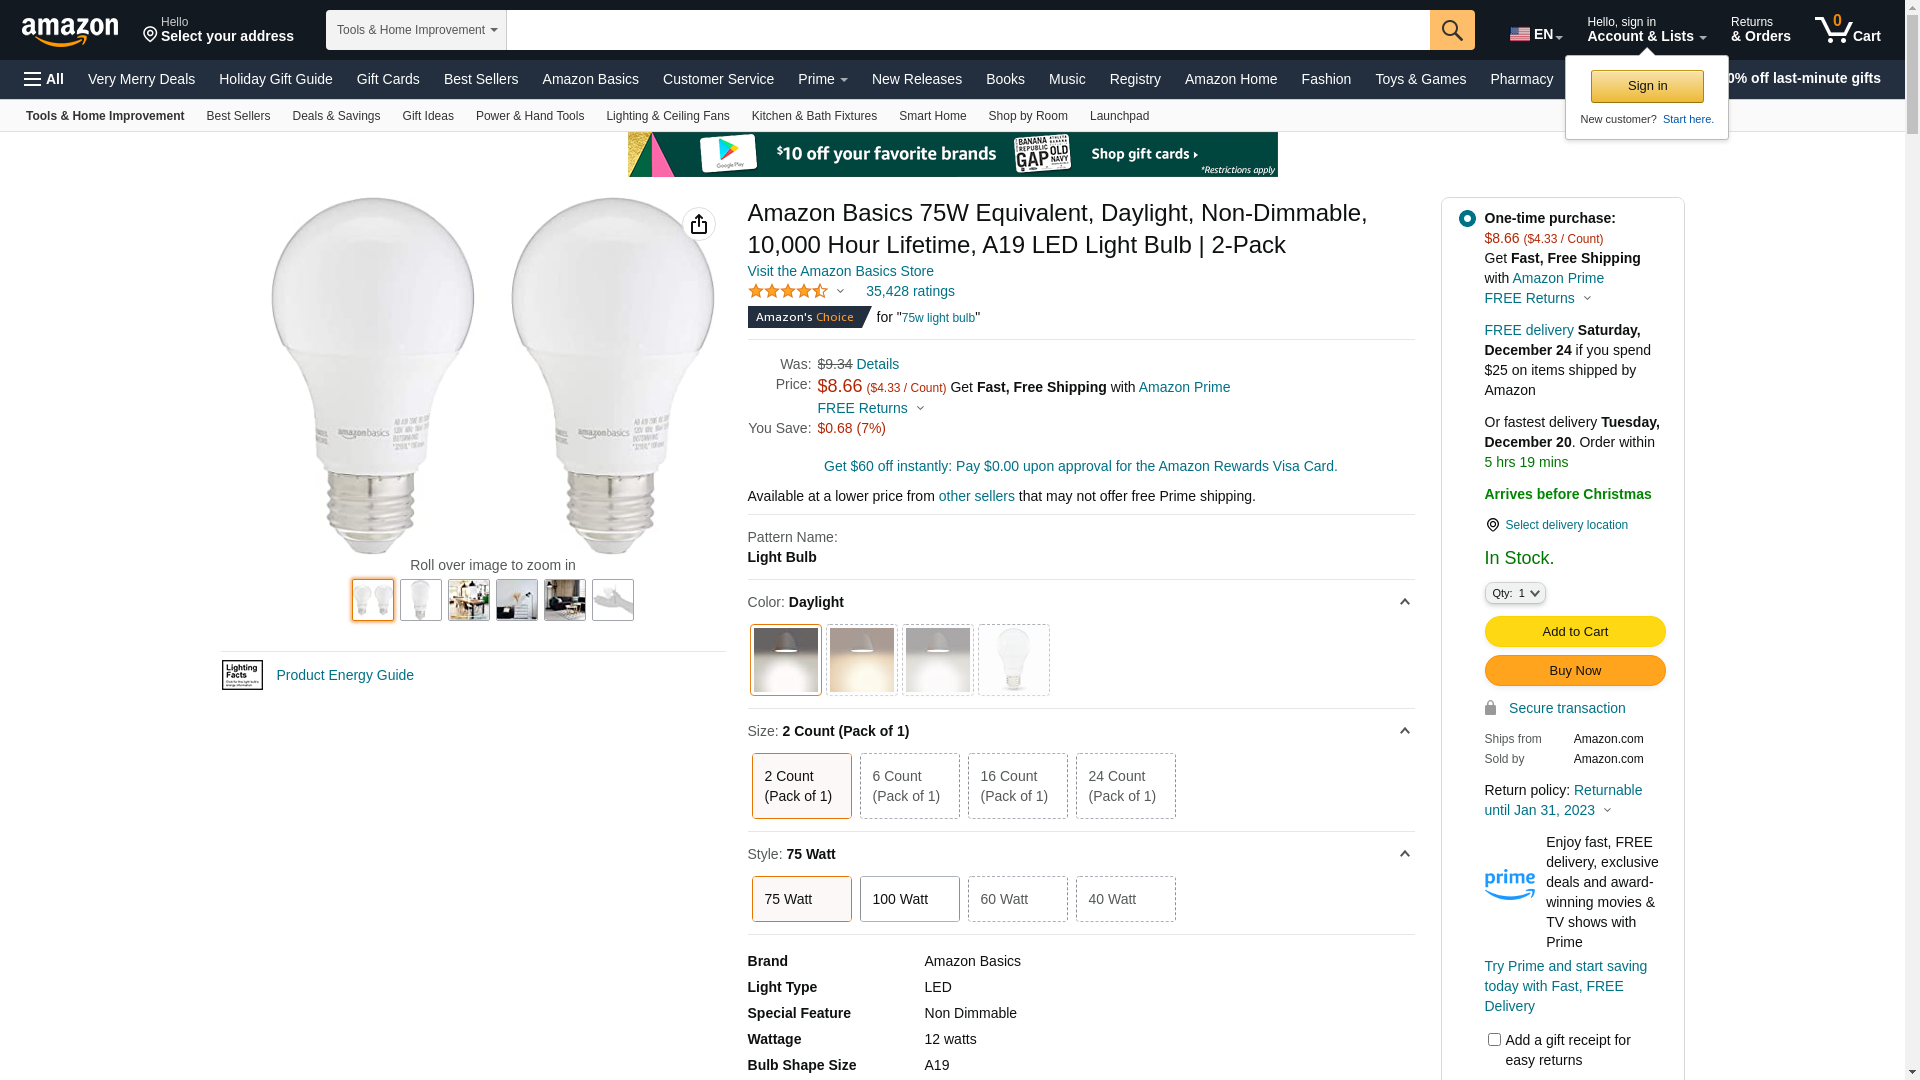The image size is (1920, 1080).
Task: Click the Prime logo in buy box
Action: 1509,884
